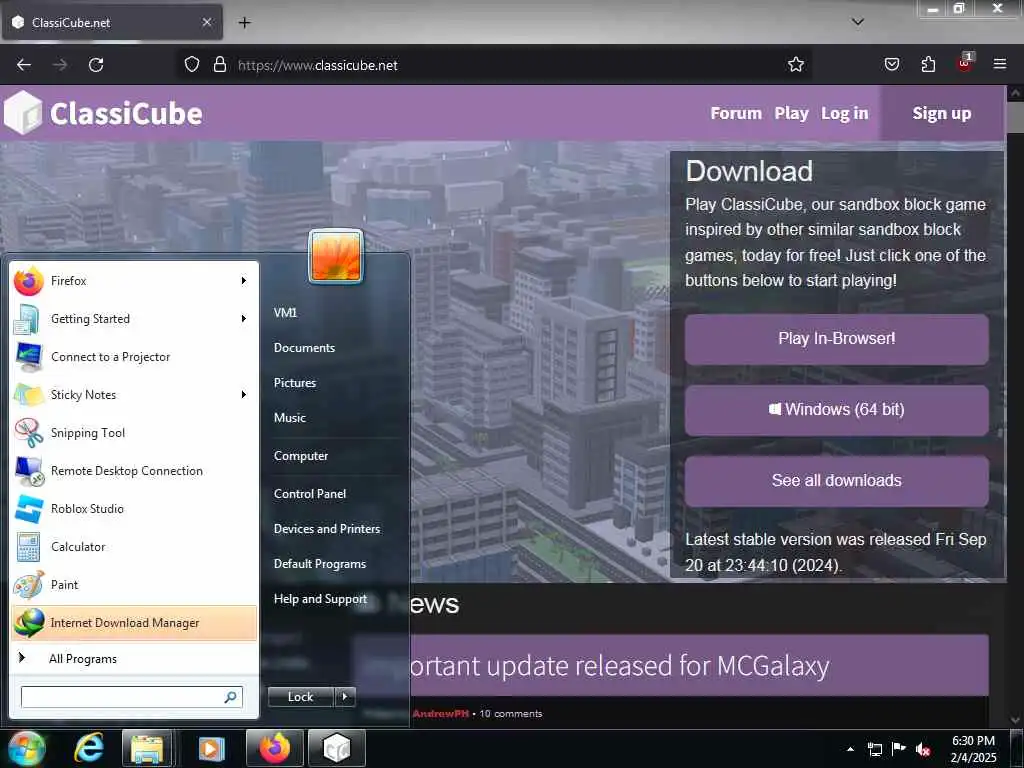Open Music library
This screenshot has height=768, width=1024.
coord(290,418)
